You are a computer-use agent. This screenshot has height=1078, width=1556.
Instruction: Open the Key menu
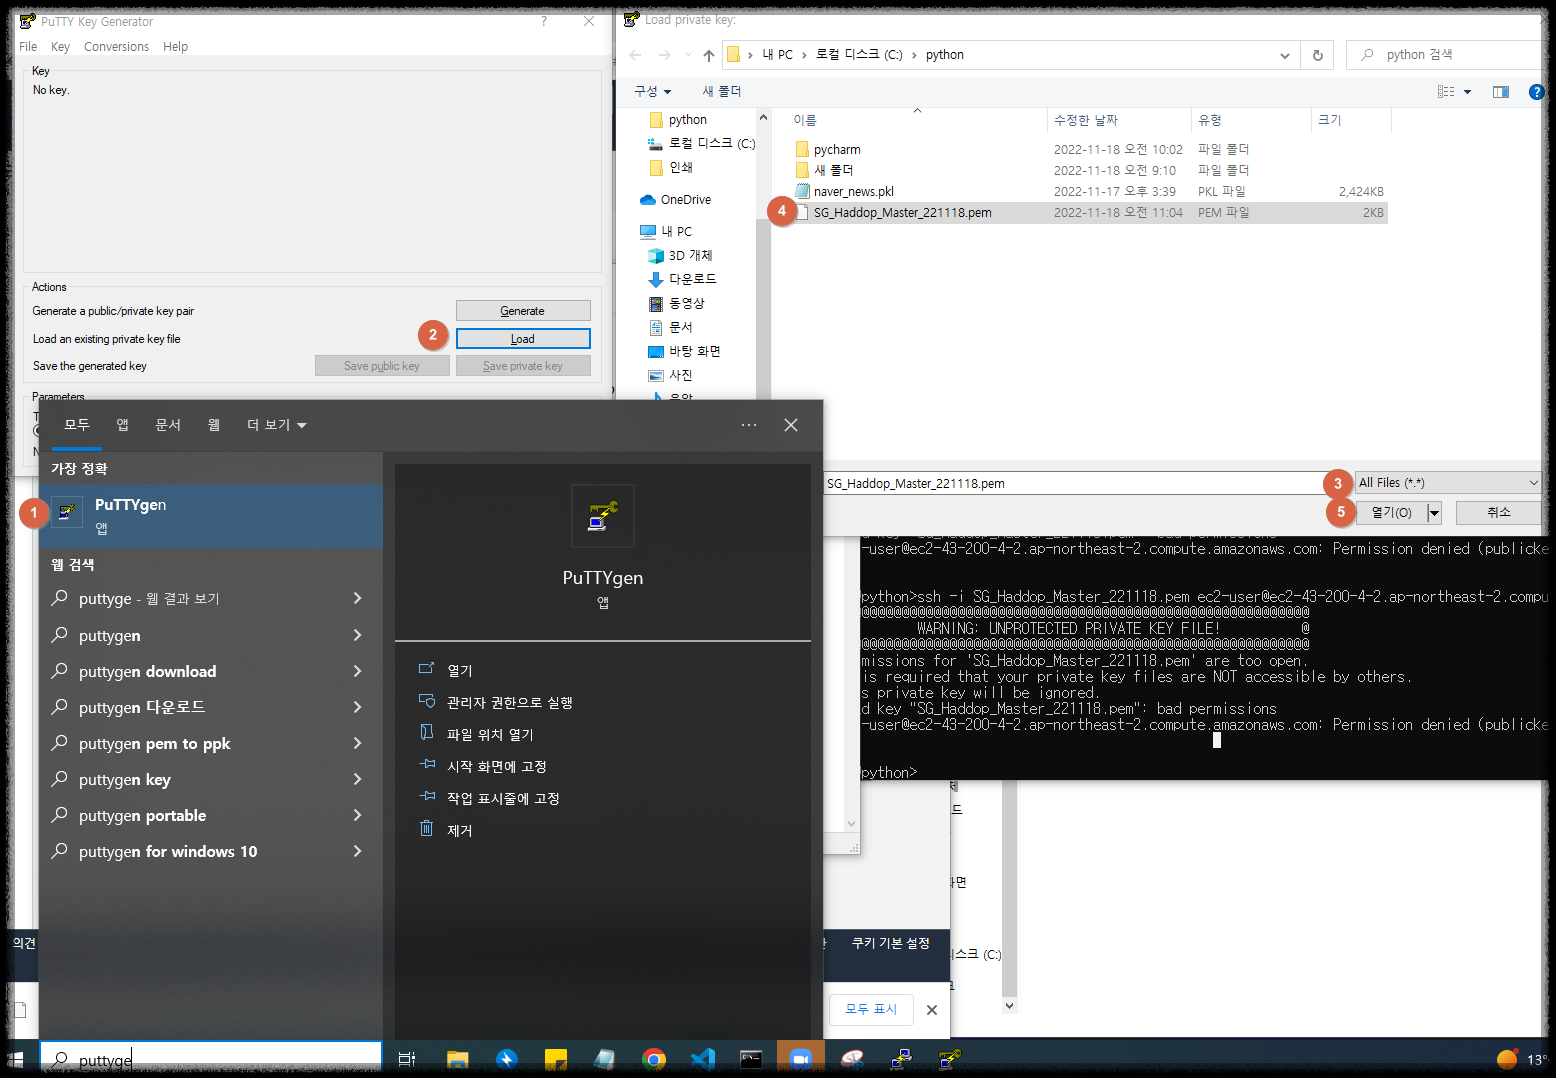60,47
